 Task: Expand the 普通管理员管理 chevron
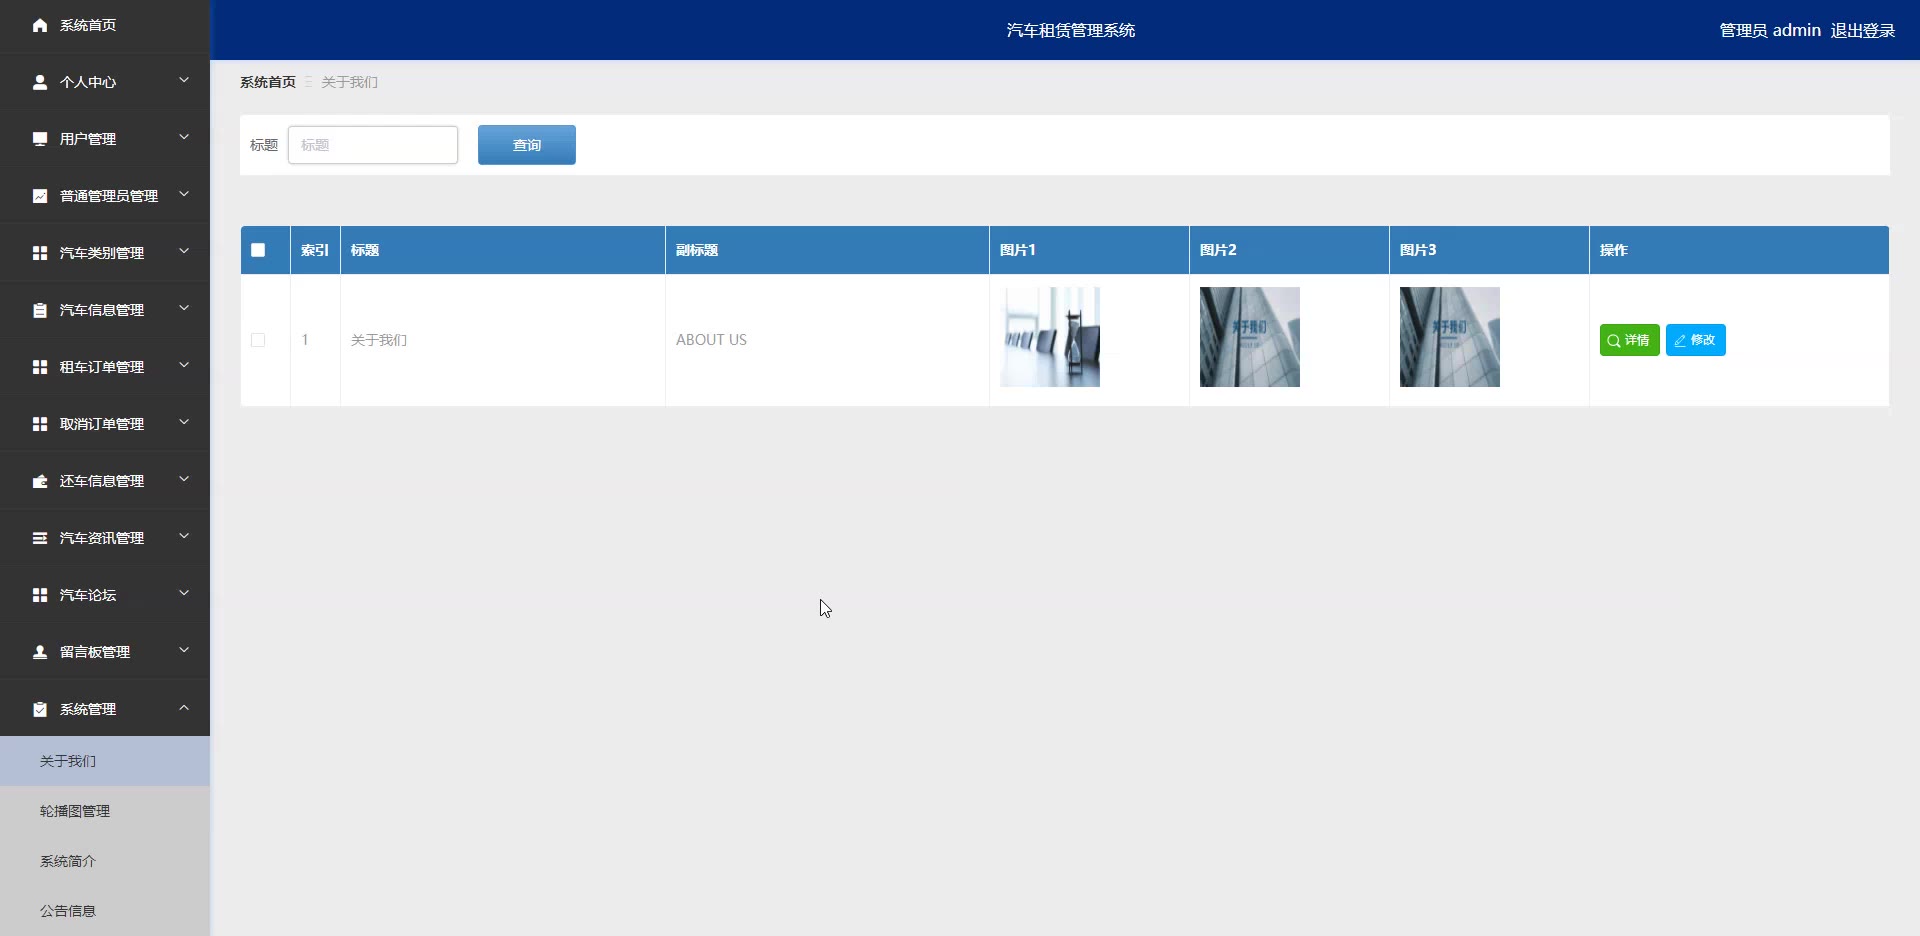pos(184,194)
